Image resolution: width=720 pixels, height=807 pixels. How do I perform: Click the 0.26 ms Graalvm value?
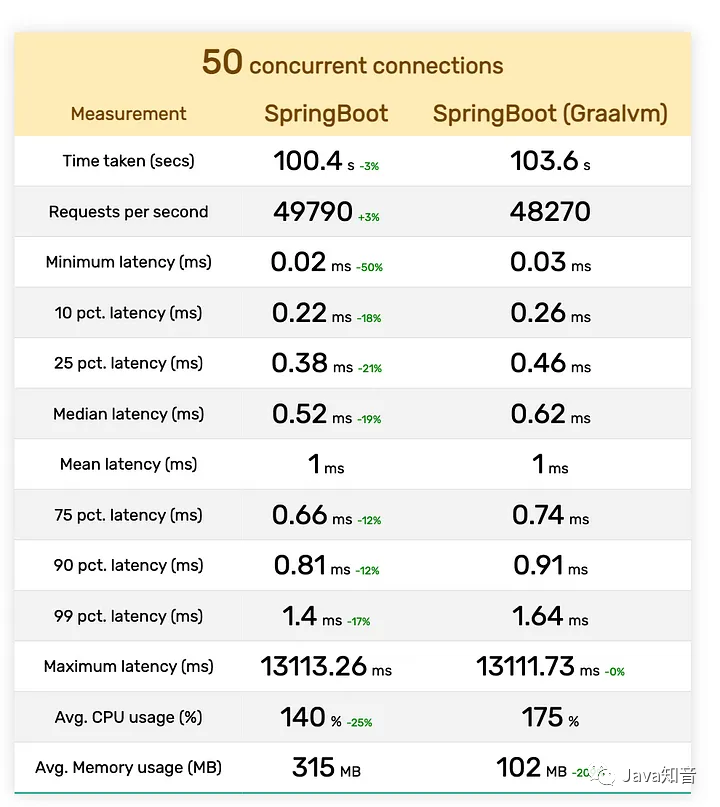point(550,313)
